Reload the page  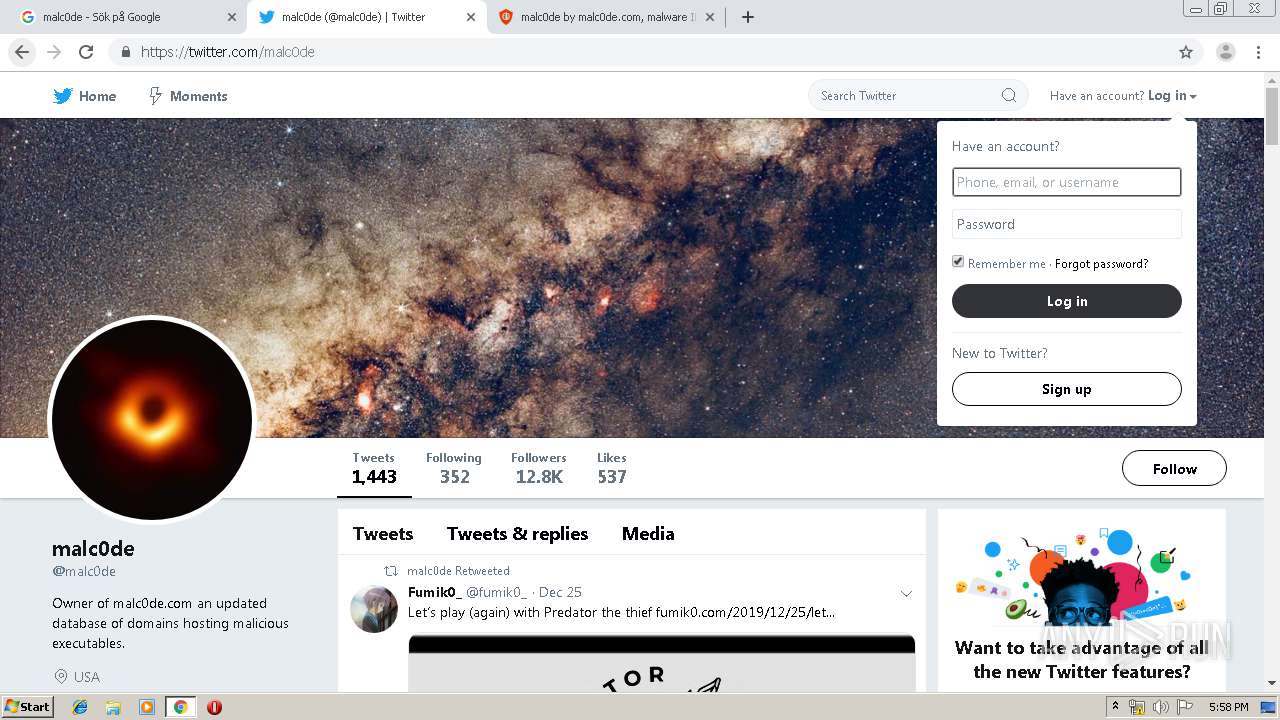click(x=86, y=52)
